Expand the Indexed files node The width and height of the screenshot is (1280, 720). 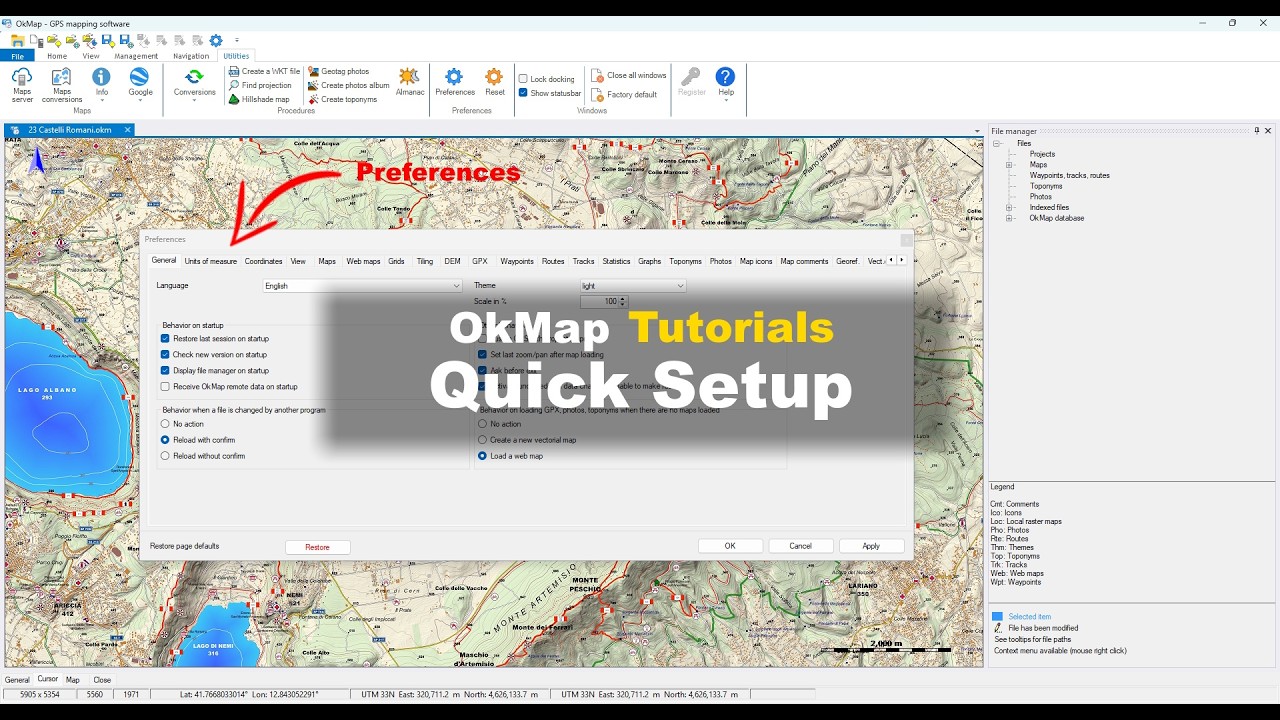click(1009, 208)
